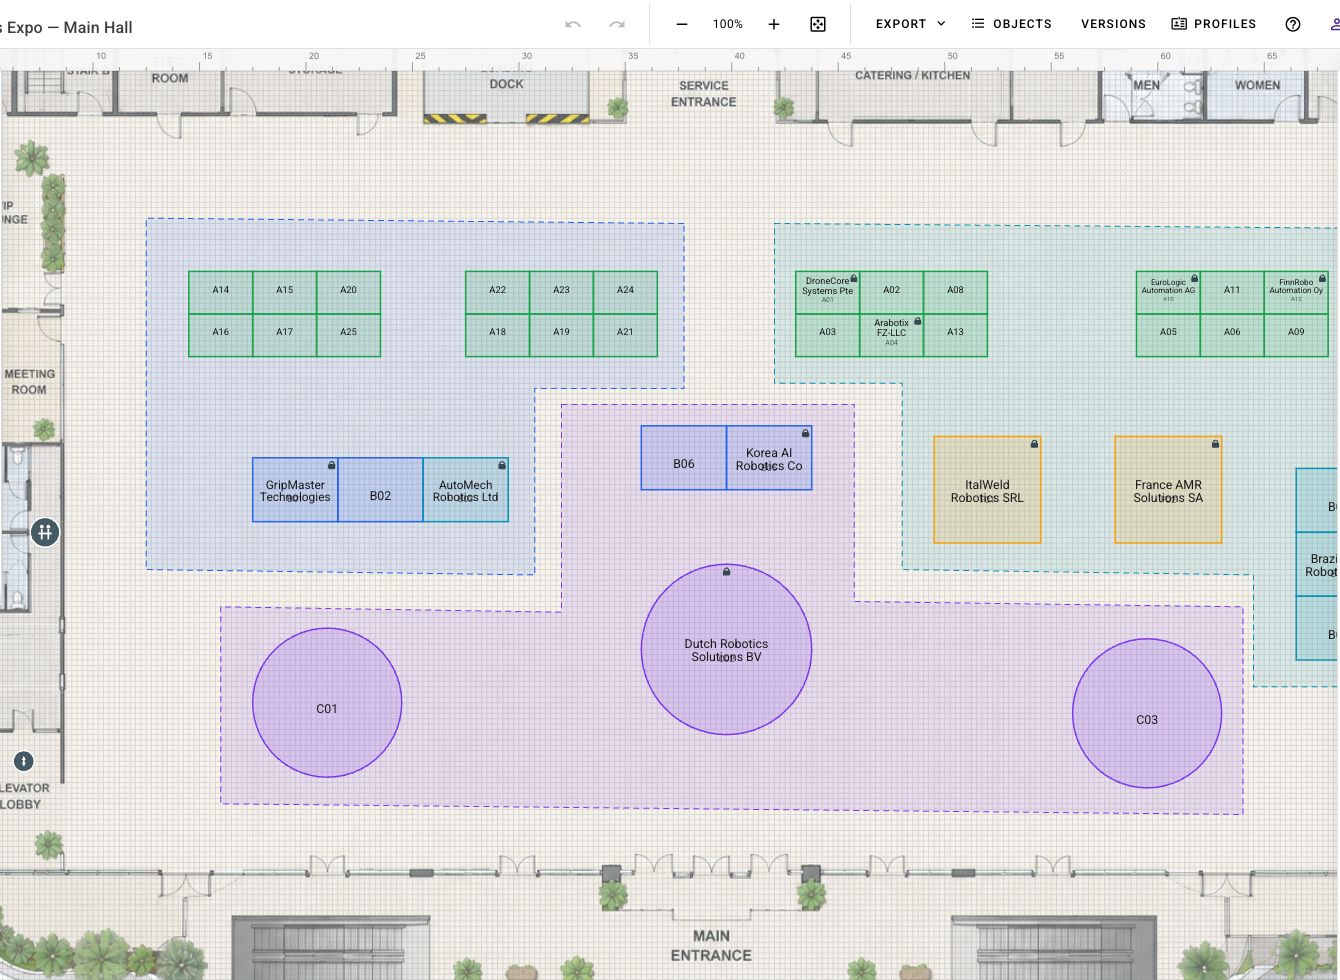This screenshot has width=1340, height=980.
Task: Select booth A19
Action: point(562,335)
